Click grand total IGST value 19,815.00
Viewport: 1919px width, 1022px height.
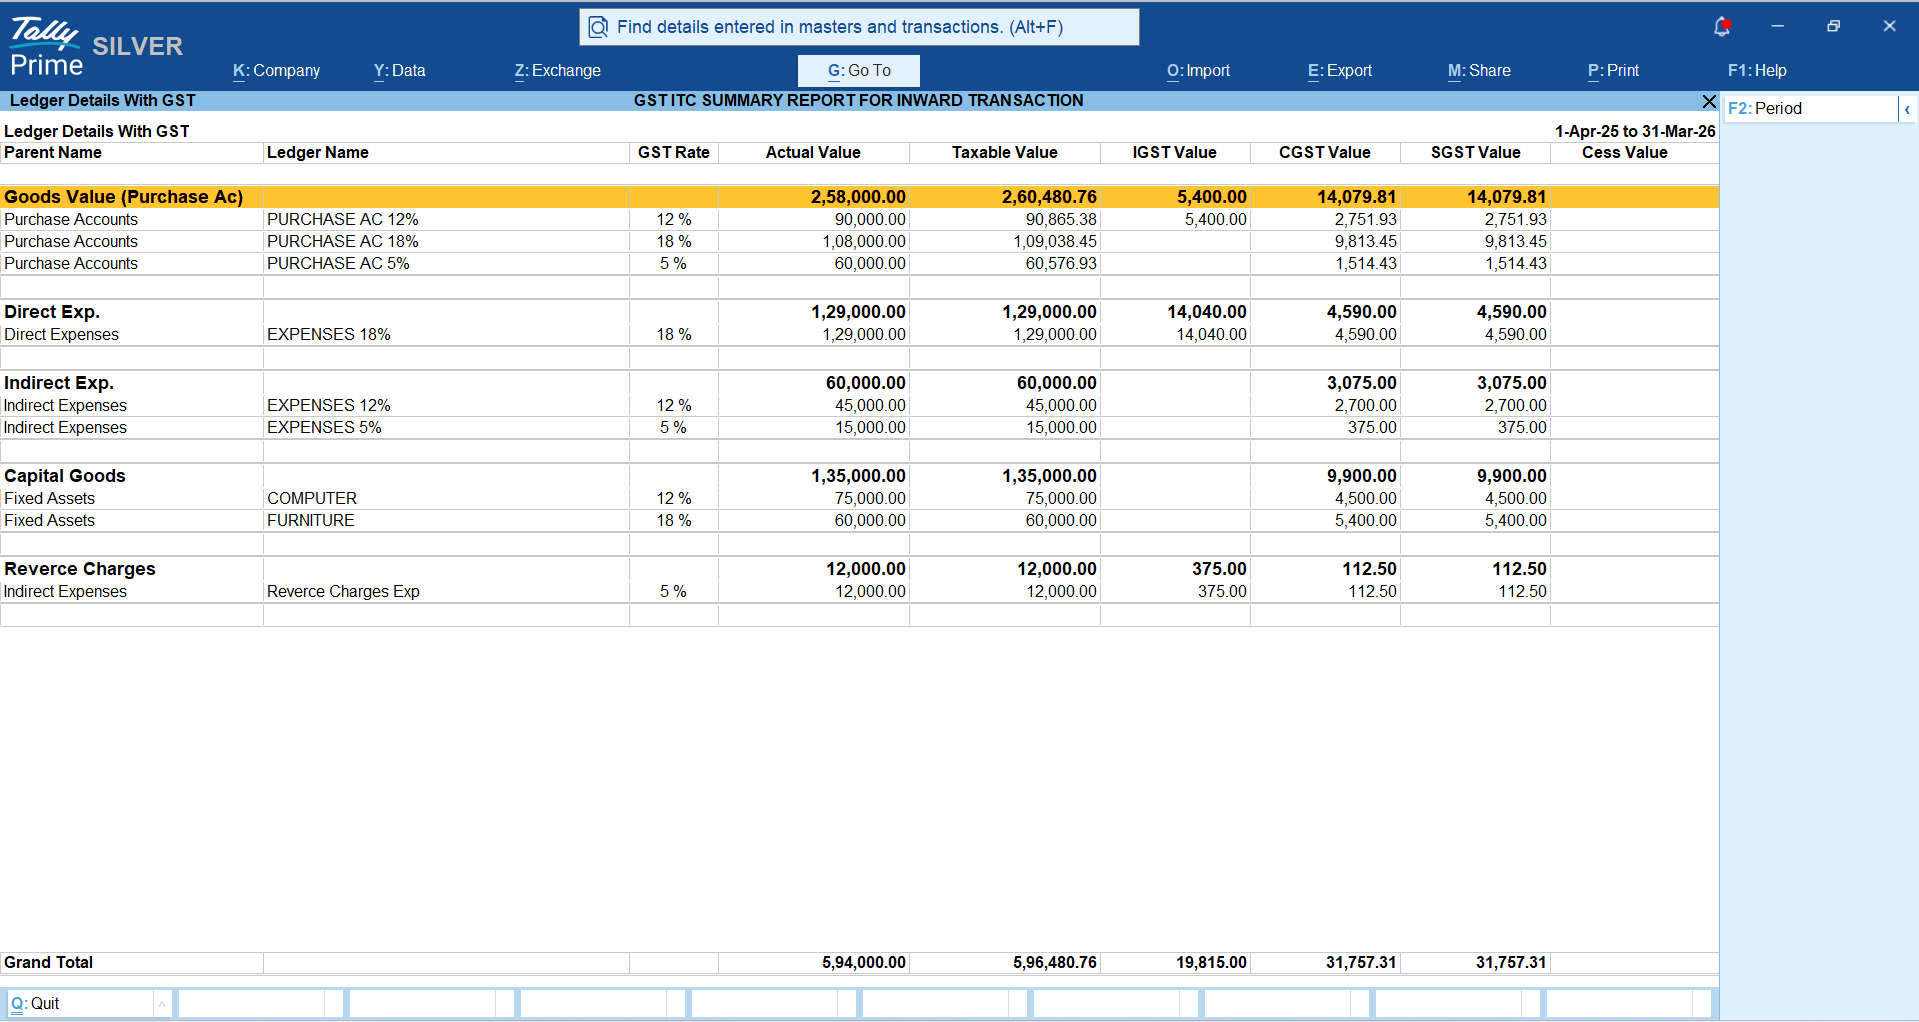(x=1211, y=963)
